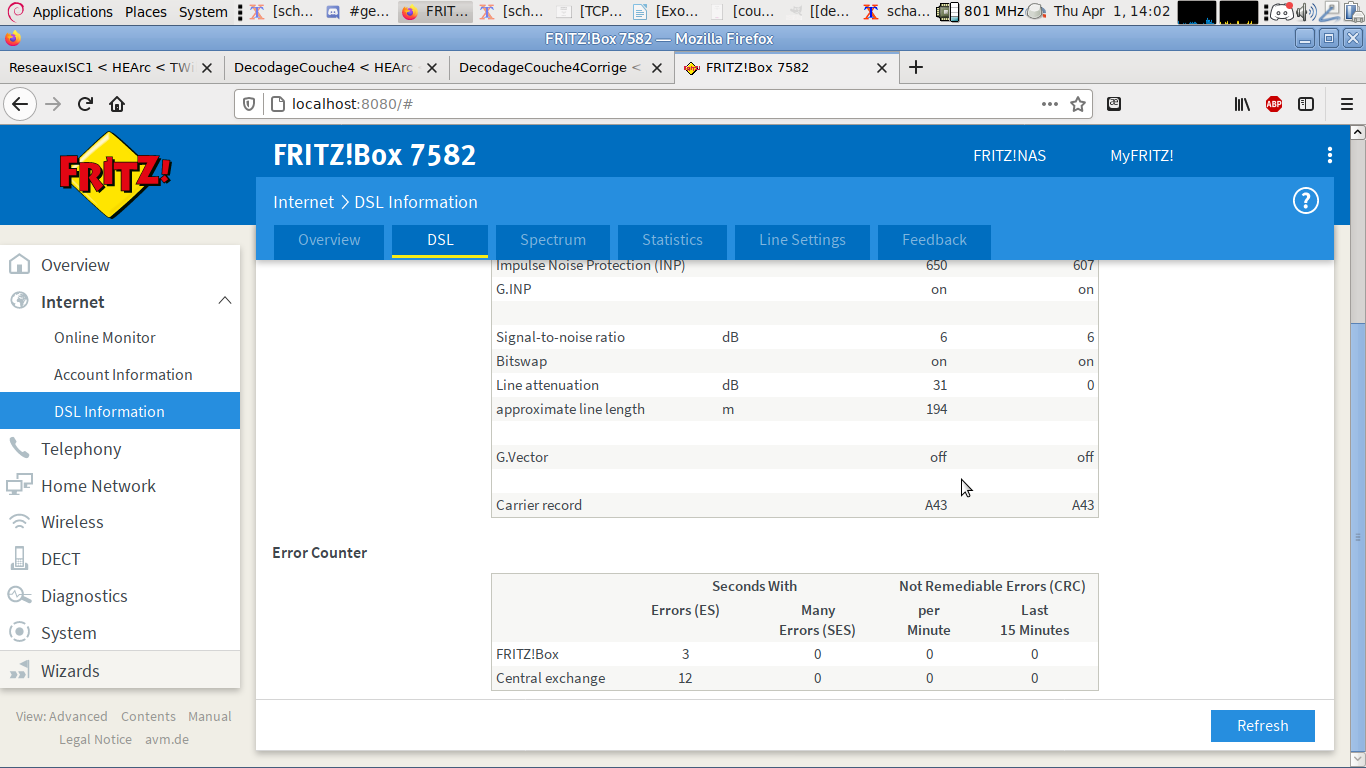Screen dimensions: 1366x768
Task: Click Carrier record value A43 first column
Action: click(935, 505)
